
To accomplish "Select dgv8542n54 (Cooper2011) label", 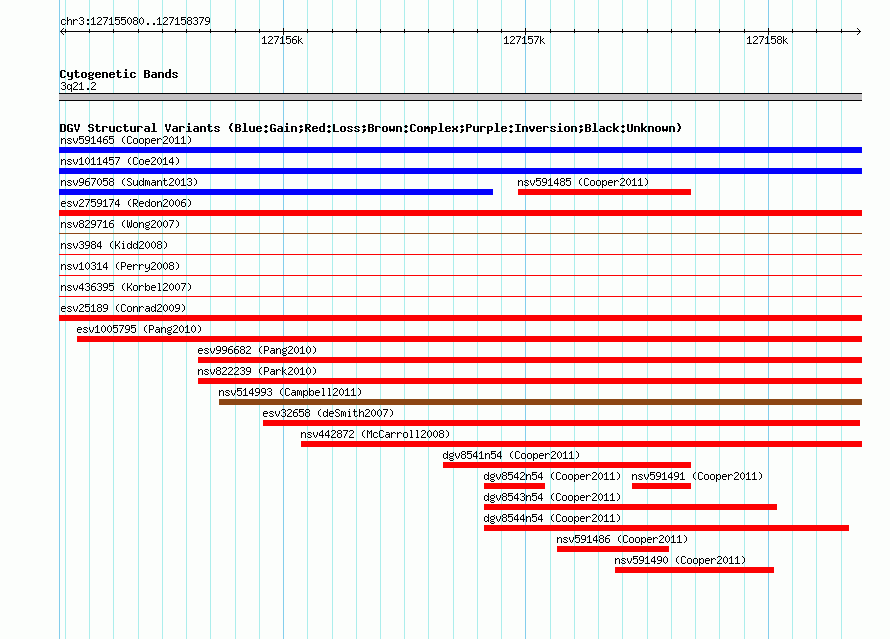I will pos(552,476).
